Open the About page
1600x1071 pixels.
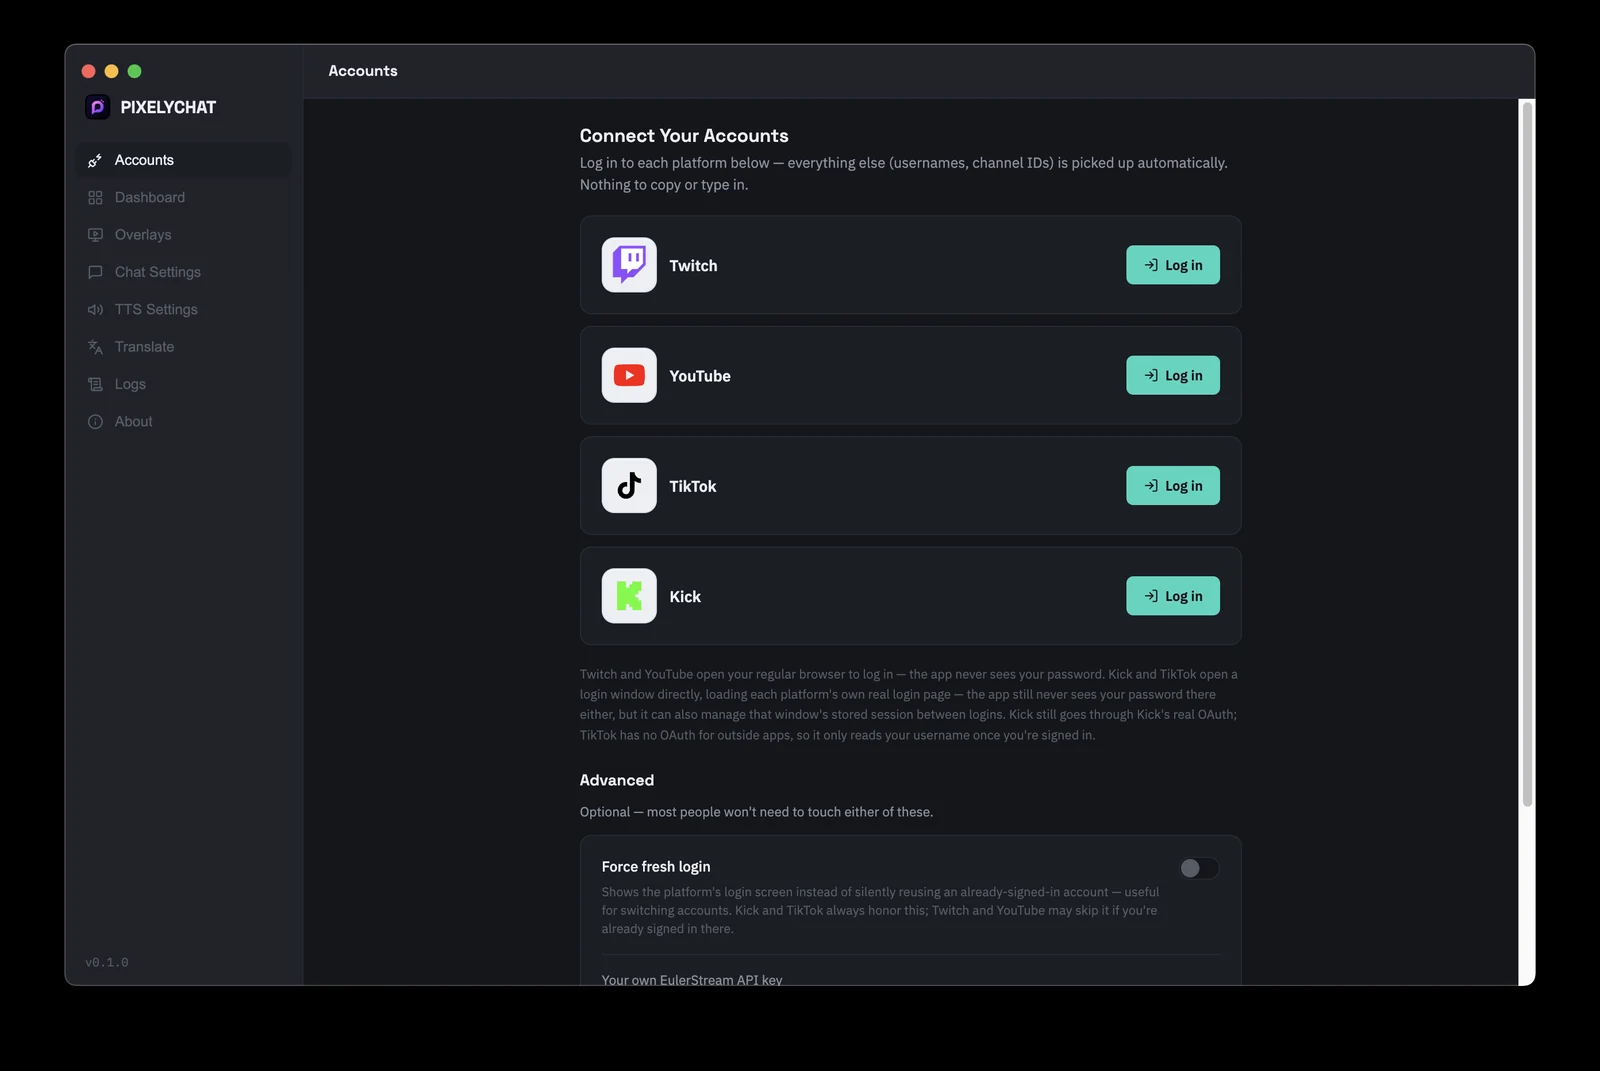pyautogui.click(x=183, y=422)
